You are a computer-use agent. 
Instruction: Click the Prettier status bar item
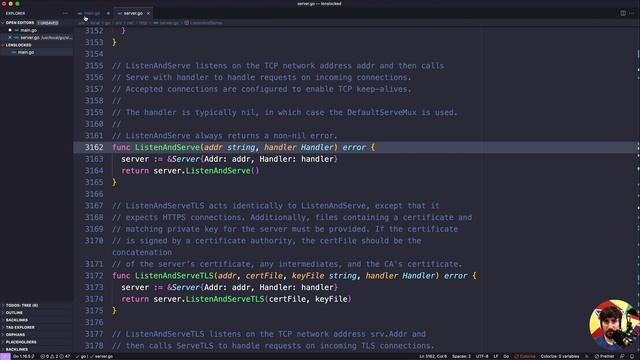pyautogui.click(x=604, y=356)
